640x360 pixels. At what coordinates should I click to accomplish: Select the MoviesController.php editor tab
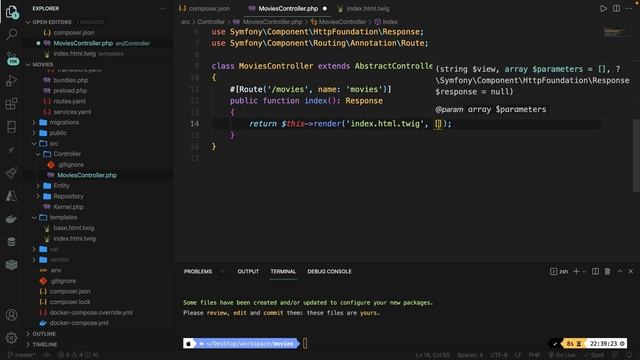pos(288,9)
